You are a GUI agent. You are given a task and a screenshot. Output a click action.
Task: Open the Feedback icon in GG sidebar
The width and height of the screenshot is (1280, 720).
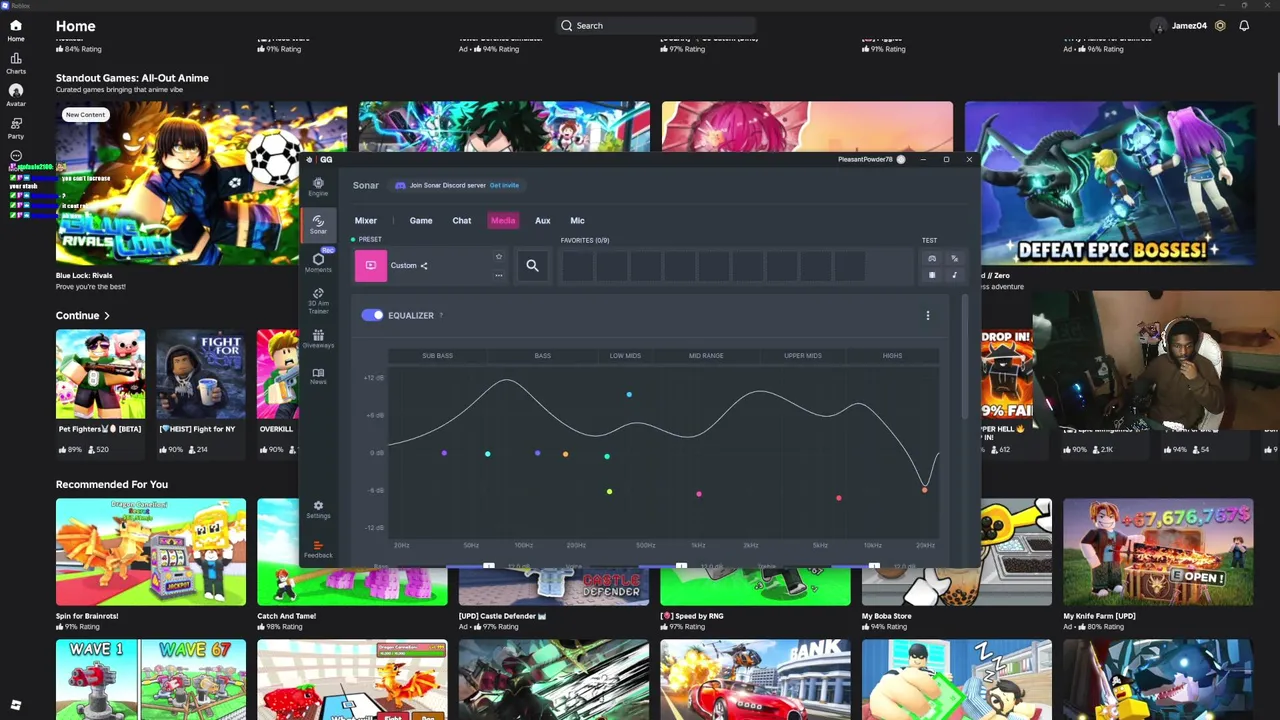point(318,549)
